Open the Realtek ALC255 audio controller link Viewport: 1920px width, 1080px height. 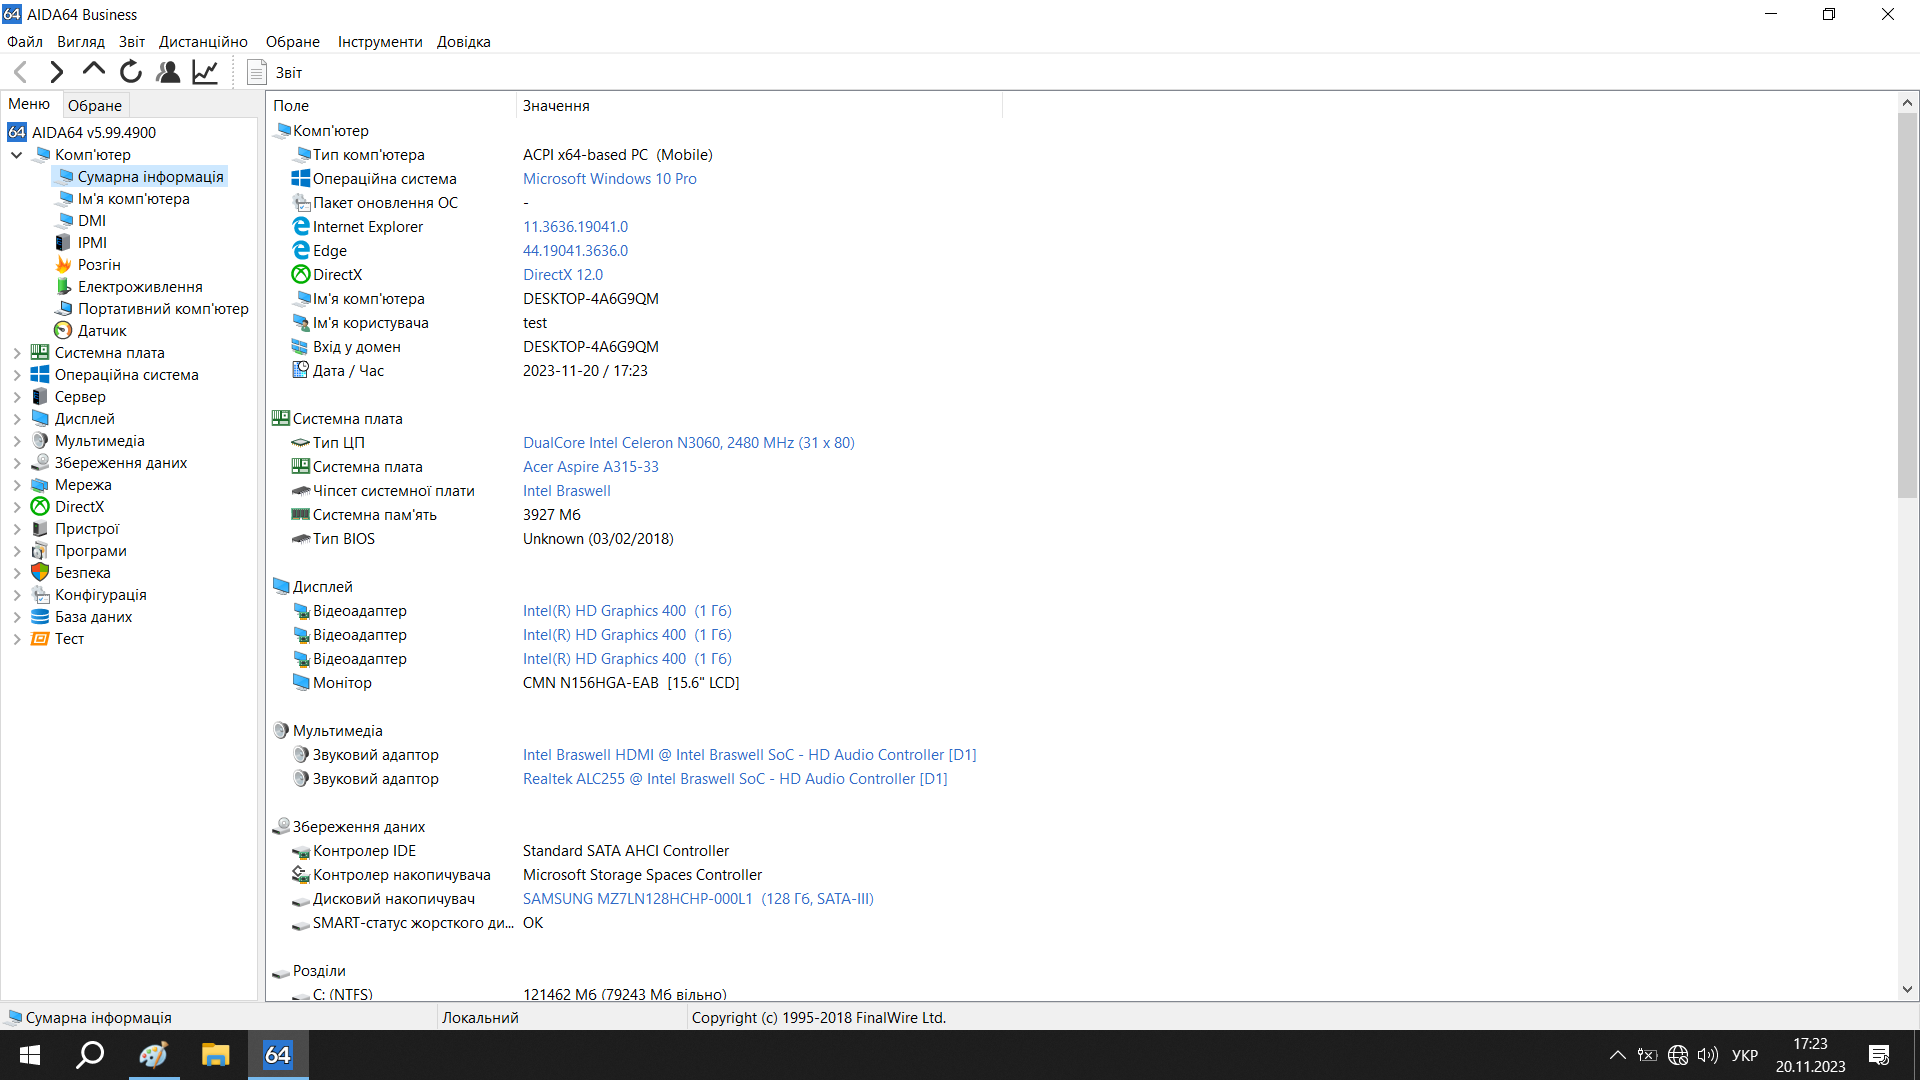click(735, 779)
